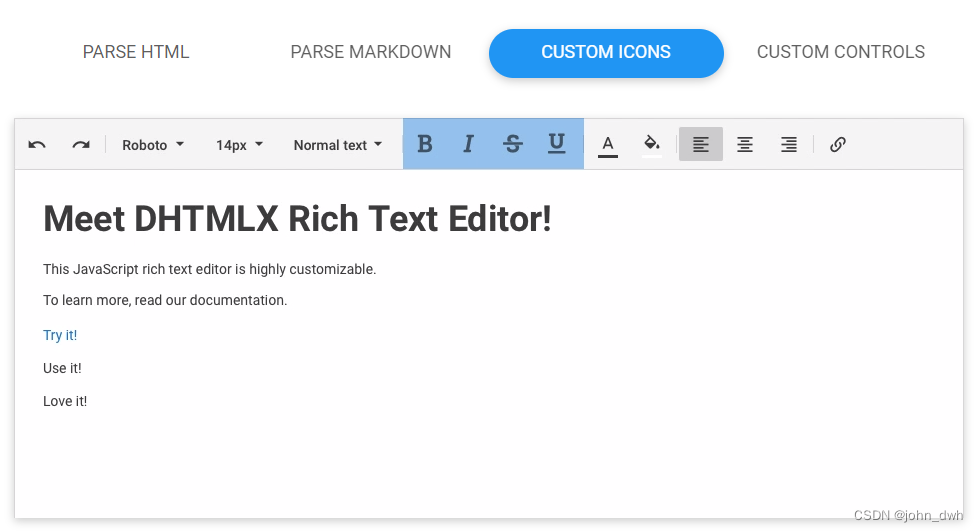The height and width of the screenshot is (532, 978).
Task: Click the 'highly customizable' sentence
Action: pyautogui.click(x=210, y=269)
